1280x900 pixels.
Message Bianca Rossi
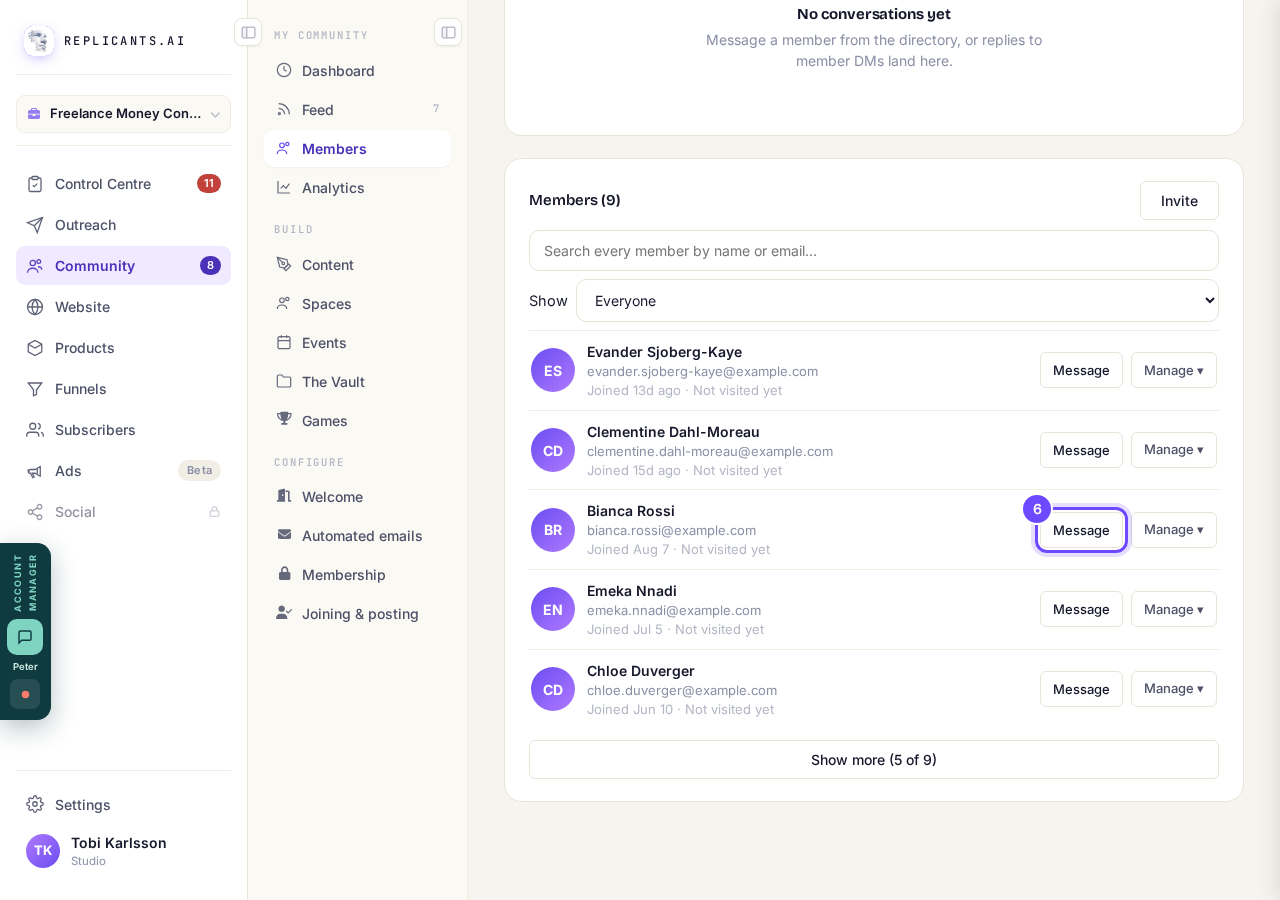1081,530
